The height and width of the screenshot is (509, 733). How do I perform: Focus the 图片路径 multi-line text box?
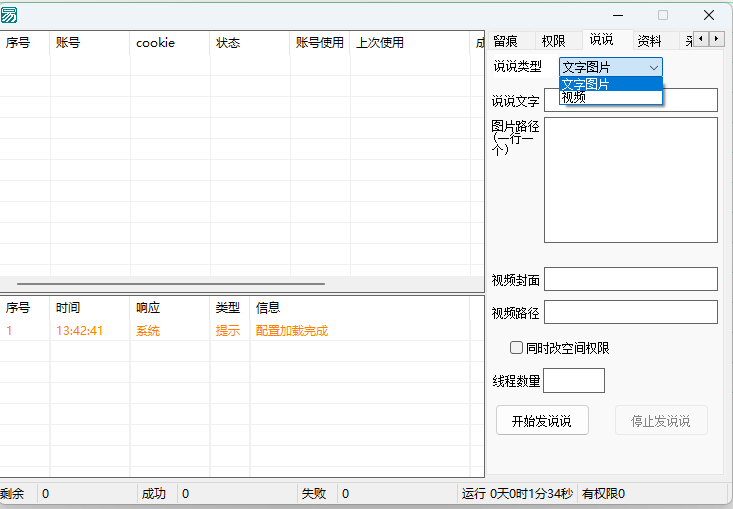click(630, 180)
